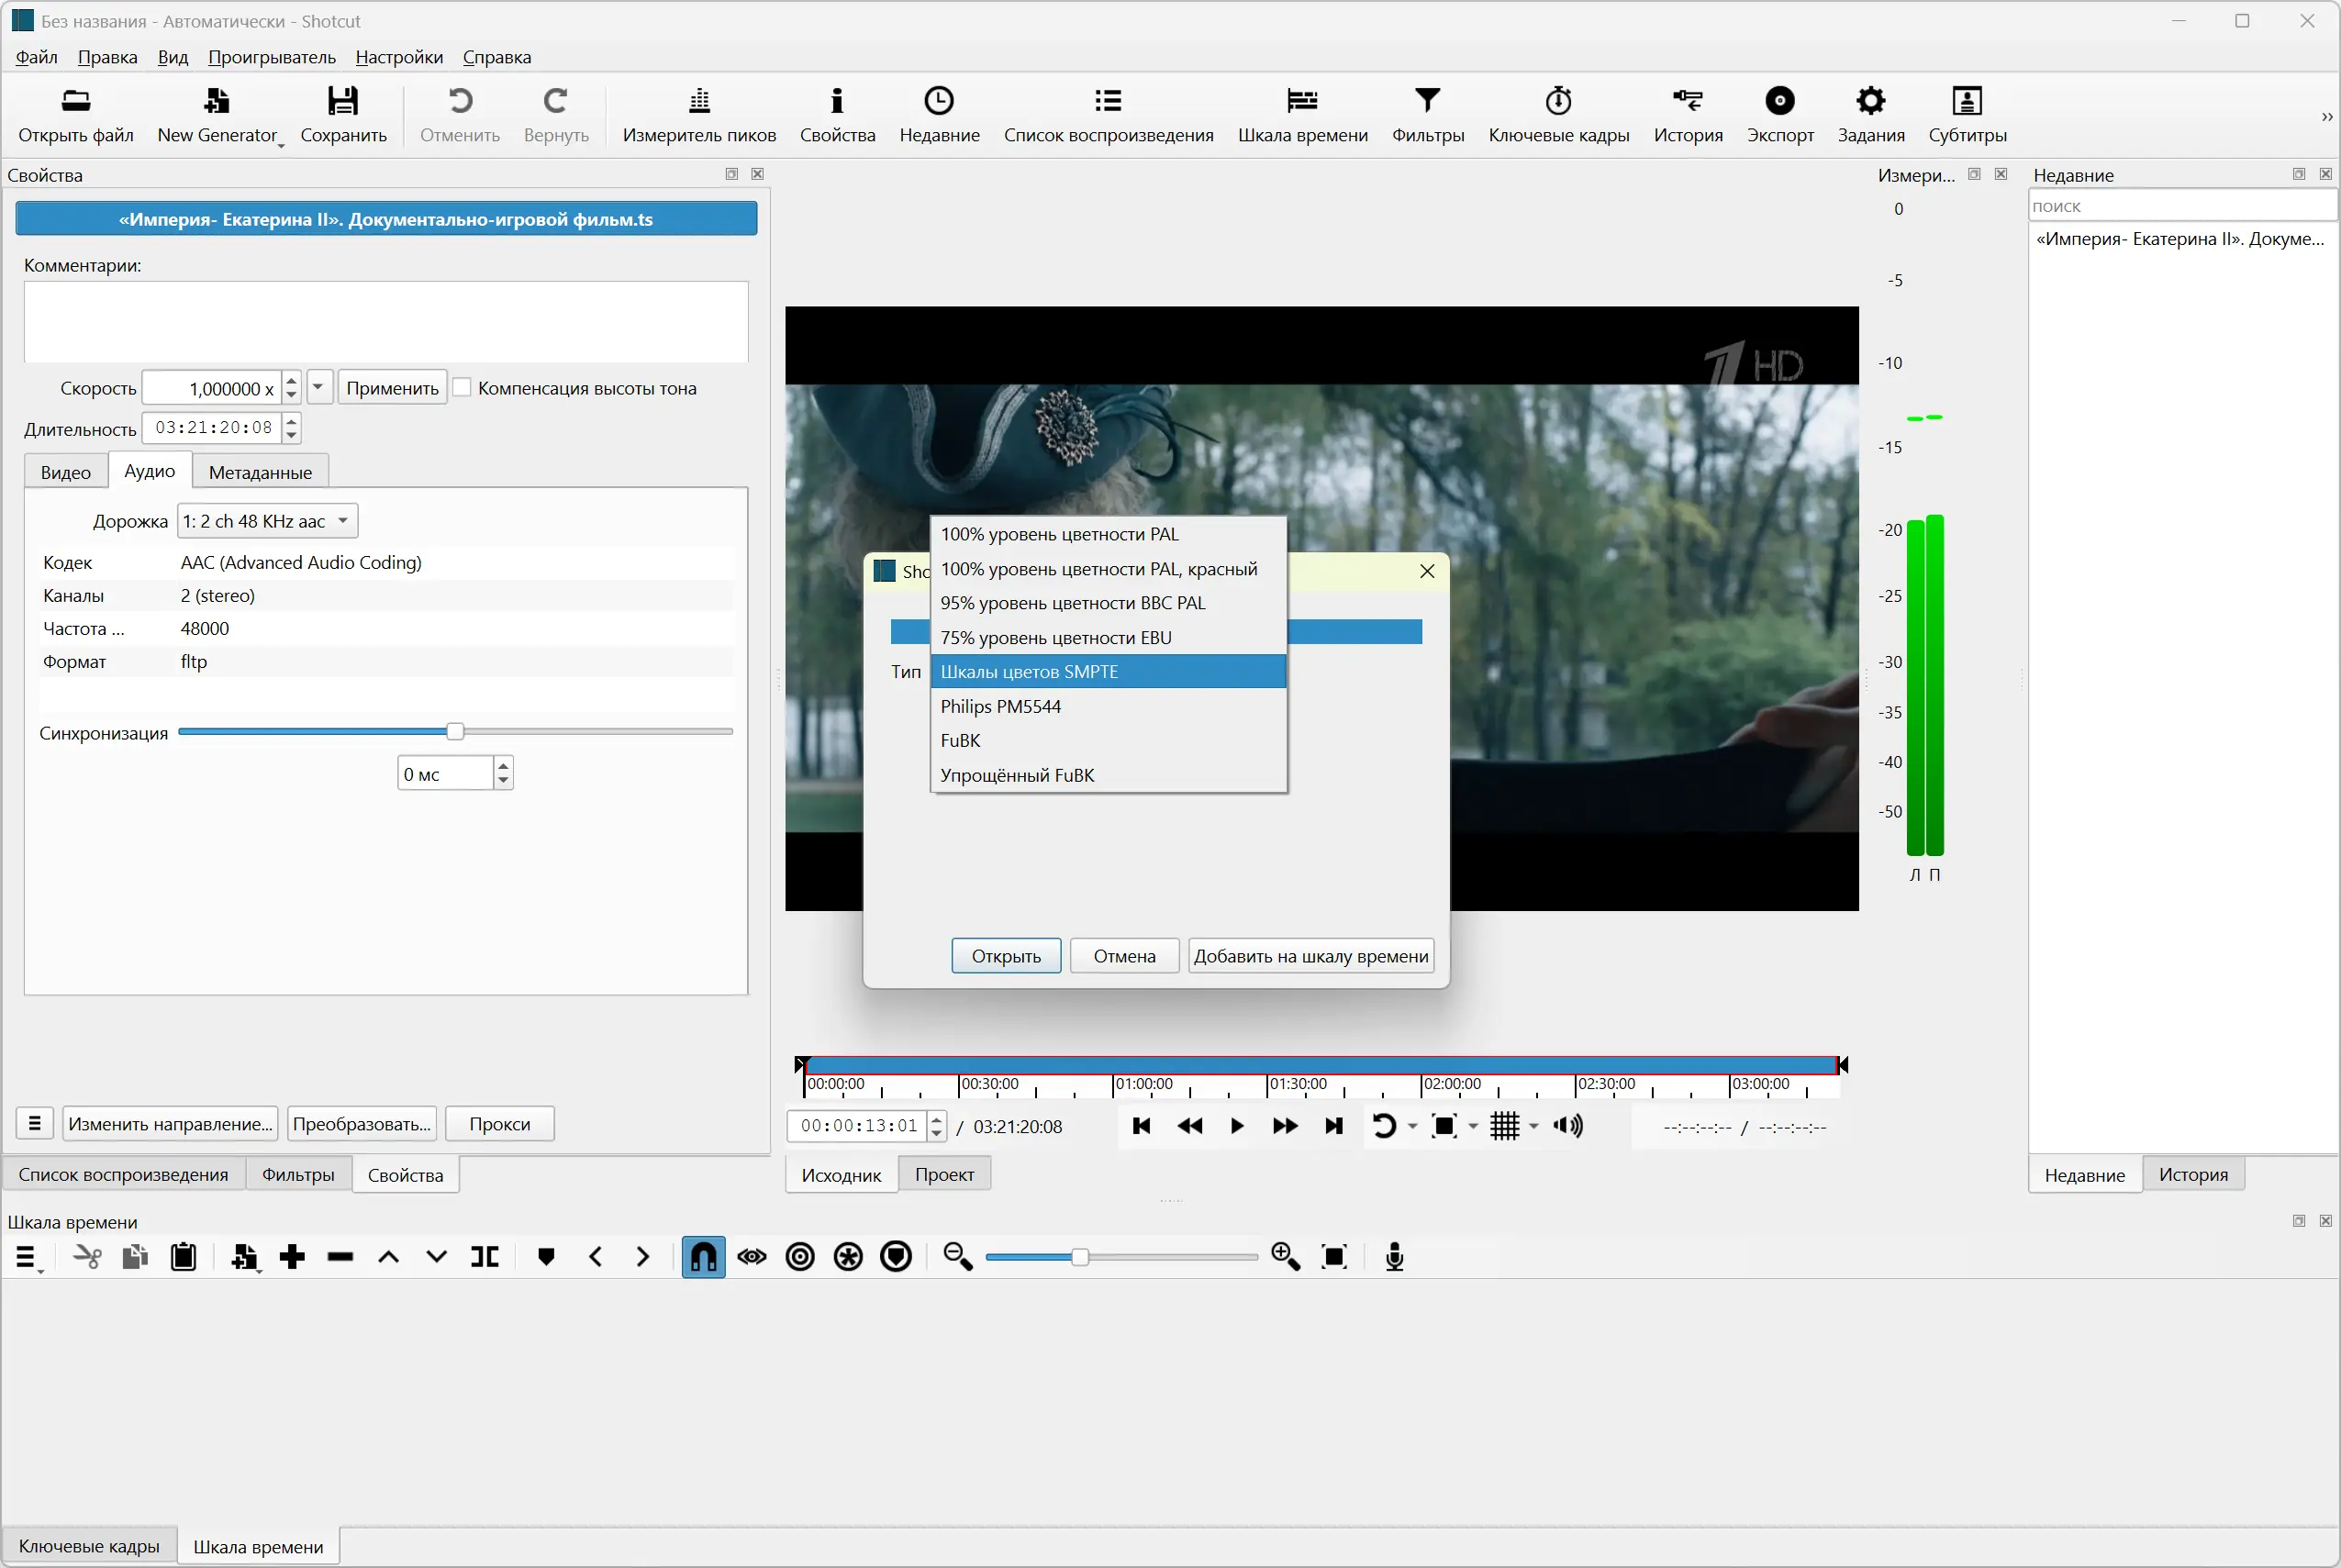
Task: Click the record audio microphone icon
Action: click(1394, 1257)
